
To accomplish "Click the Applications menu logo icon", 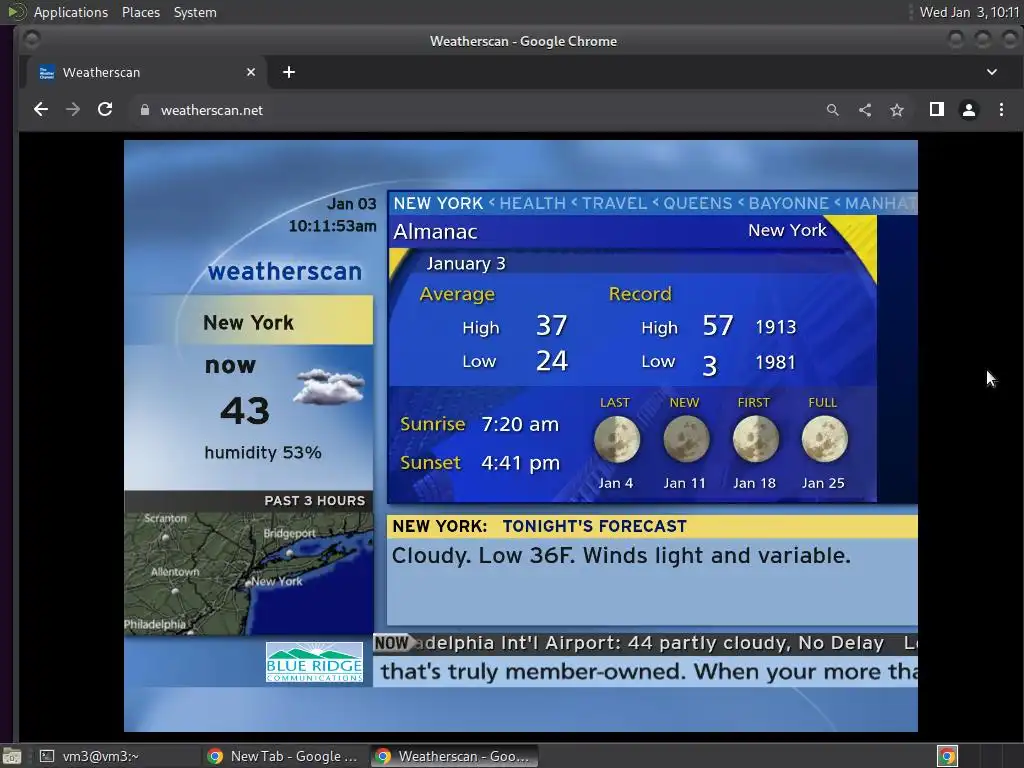I will coord(16,12).
